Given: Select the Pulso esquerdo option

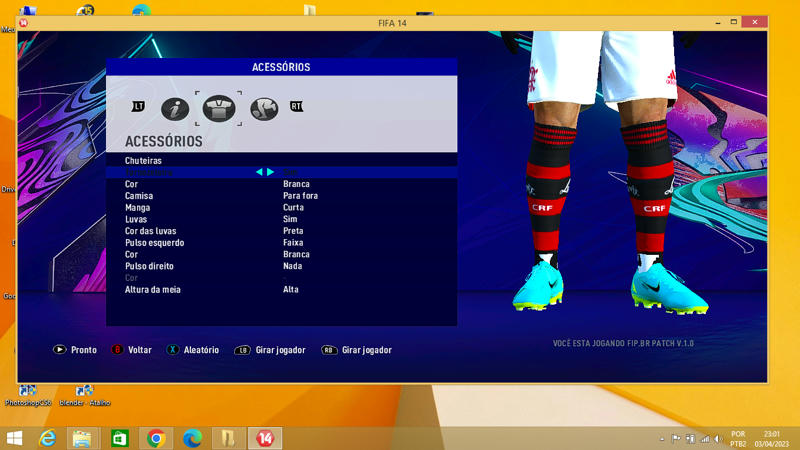Looking at the screenshot, I should (155, 243).
